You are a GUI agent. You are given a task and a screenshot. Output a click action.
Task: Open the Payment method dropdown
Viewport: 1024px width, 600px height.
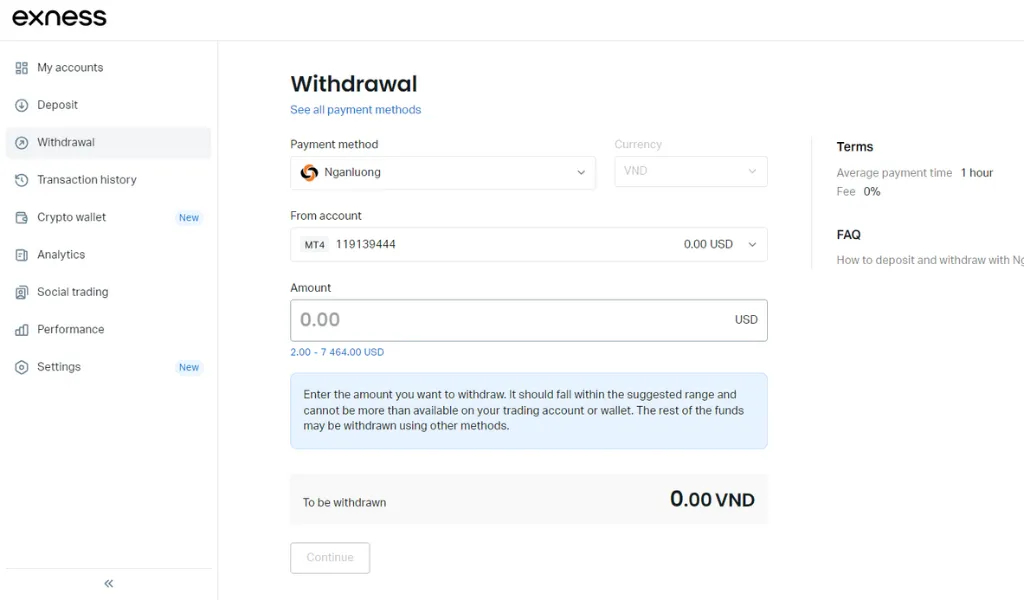(443, 172)
